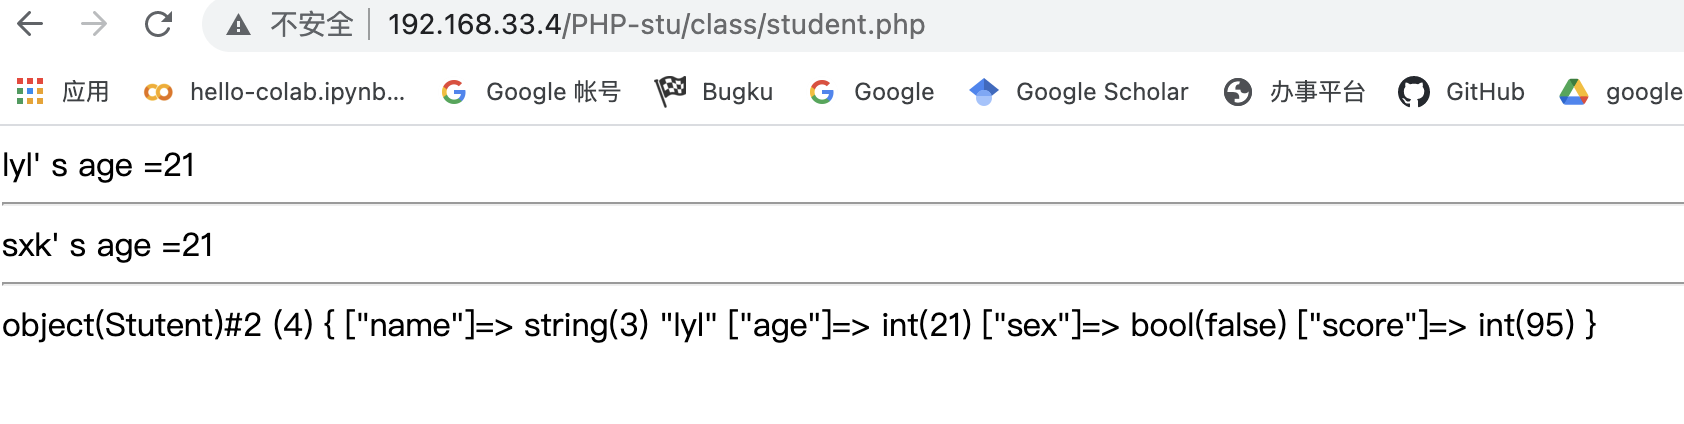
Task: Click the Bugku flag bookmark icon
Action: click(670, 92)
